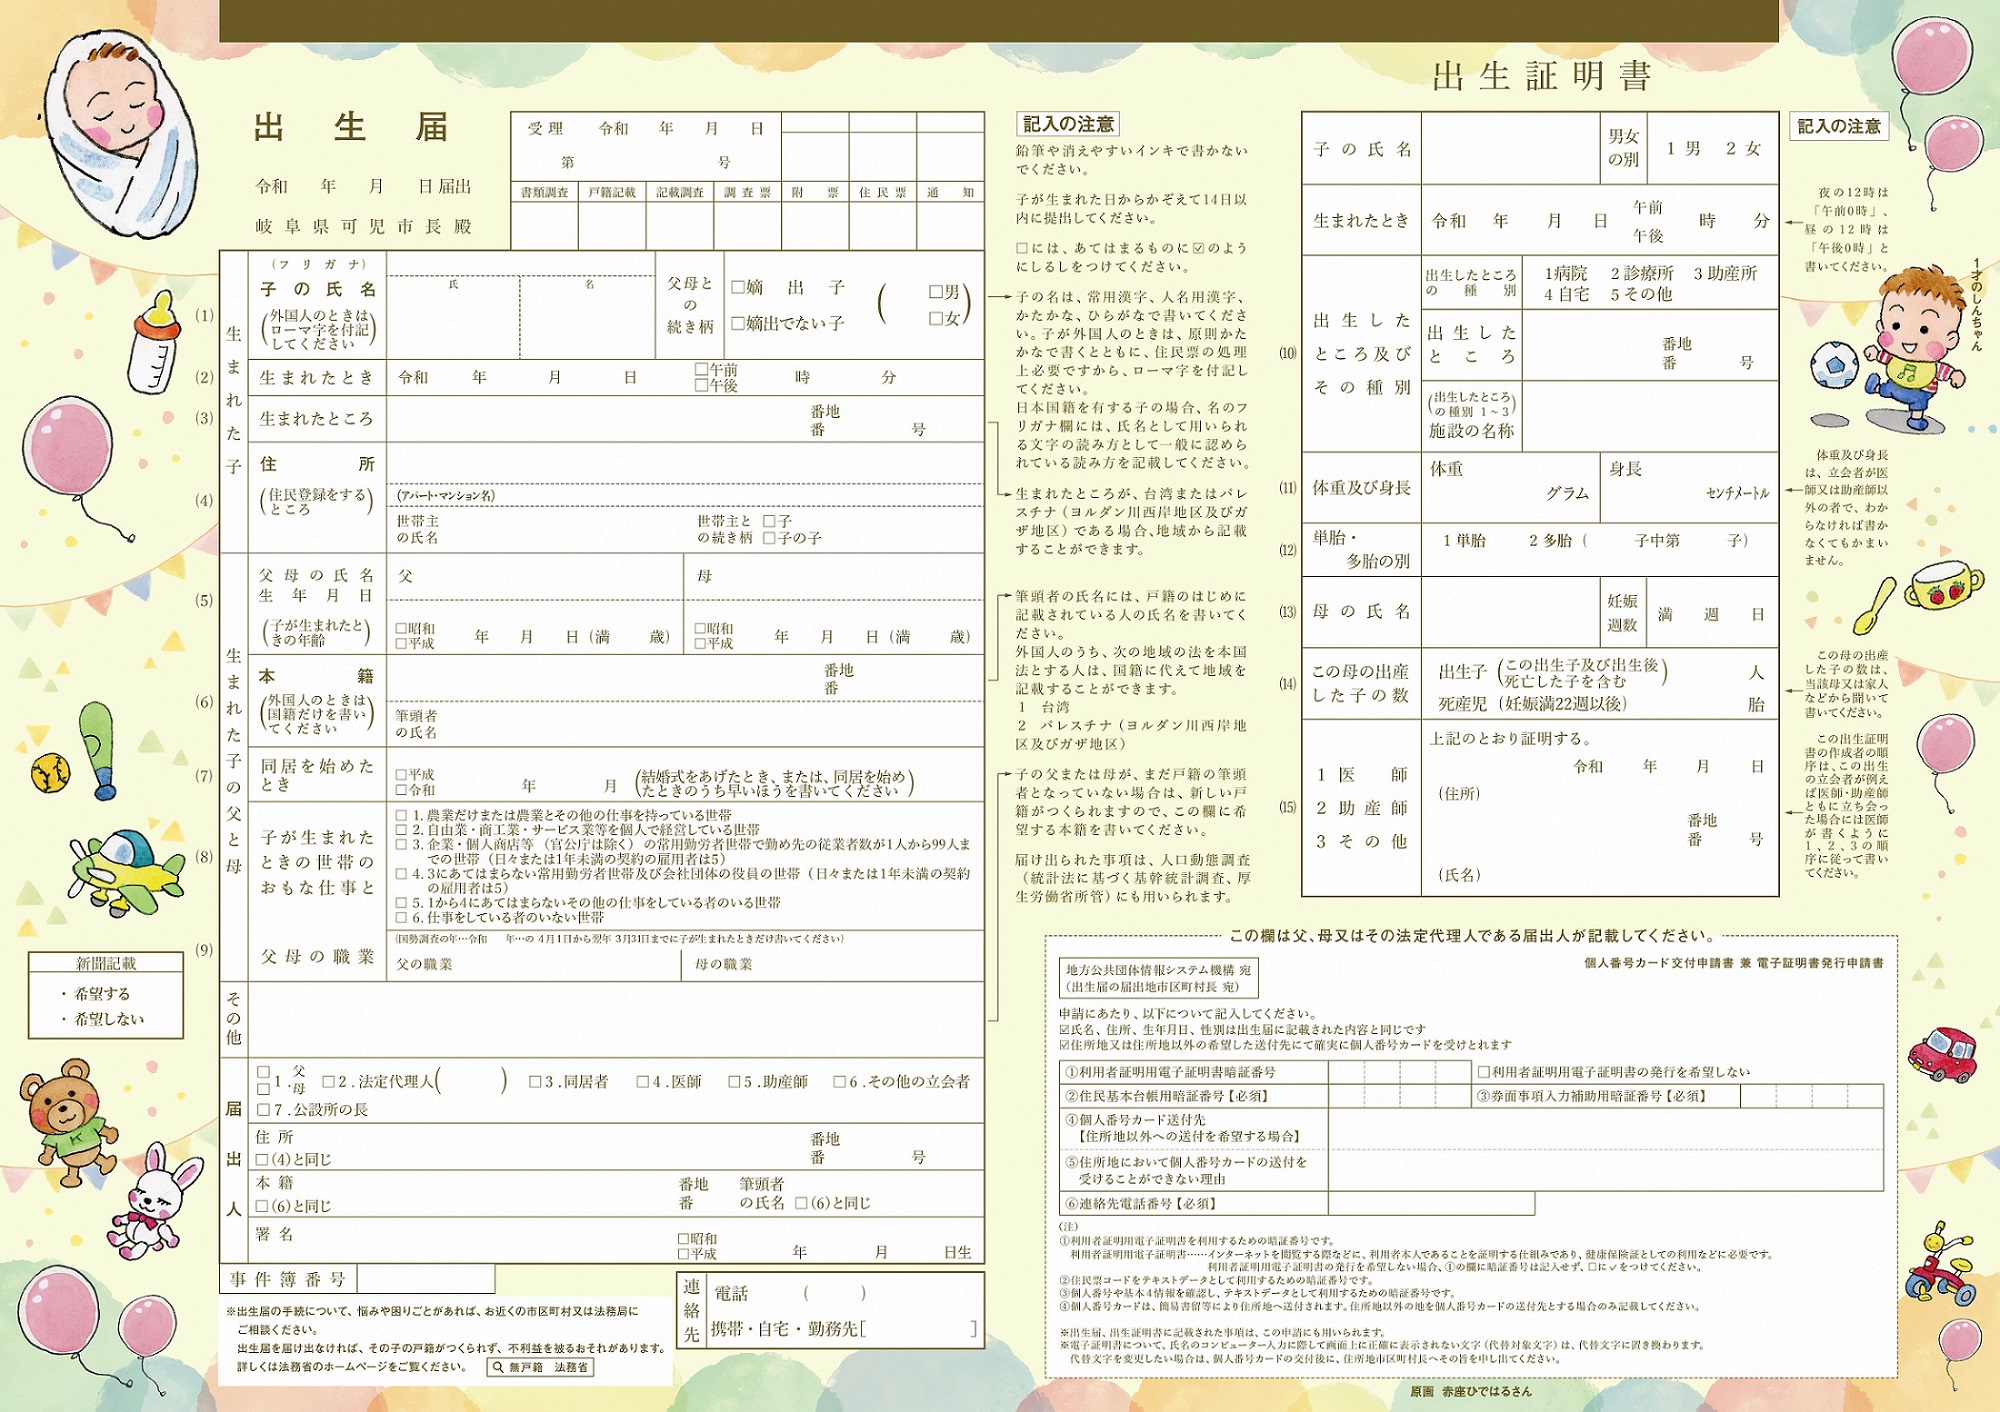The image size is (2000, 1412).
Task: Select 4自宅 as place type
Action: (1565, 294)
